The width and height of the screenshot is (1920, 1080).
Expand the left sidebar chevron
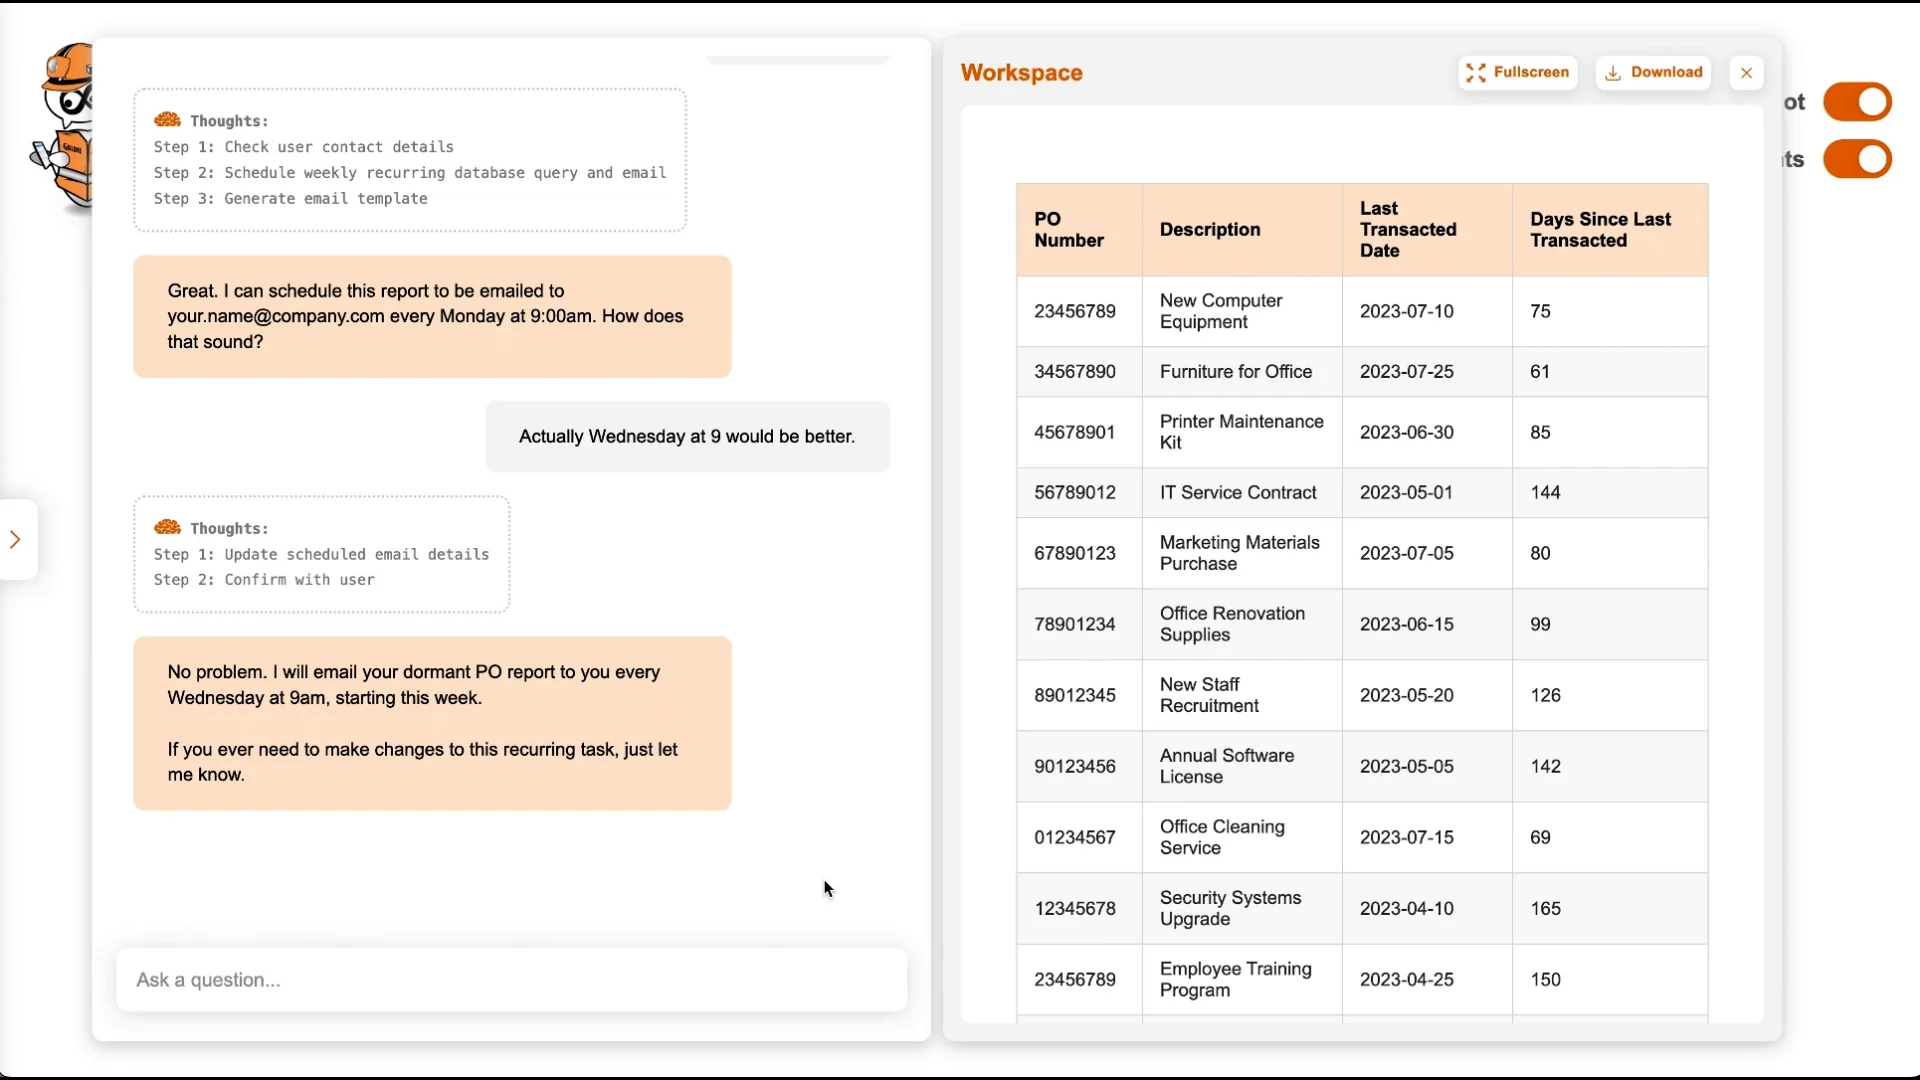[x=15, y=540]
